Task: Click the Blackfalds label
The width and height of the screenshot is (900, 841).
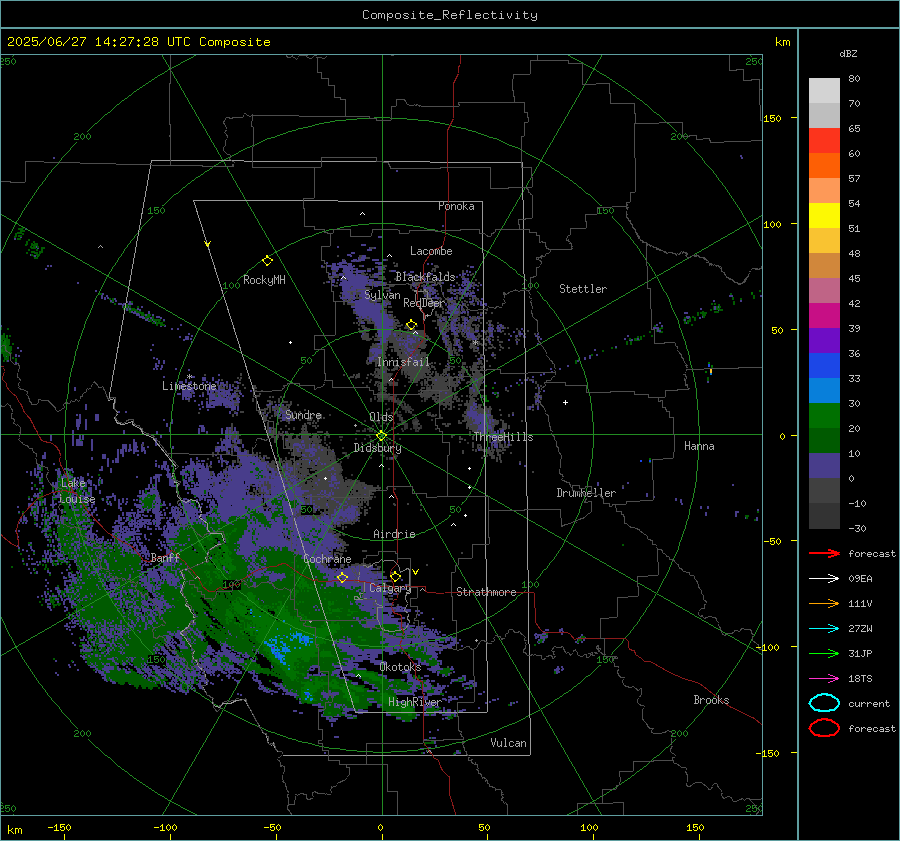Action: (425, 277)
